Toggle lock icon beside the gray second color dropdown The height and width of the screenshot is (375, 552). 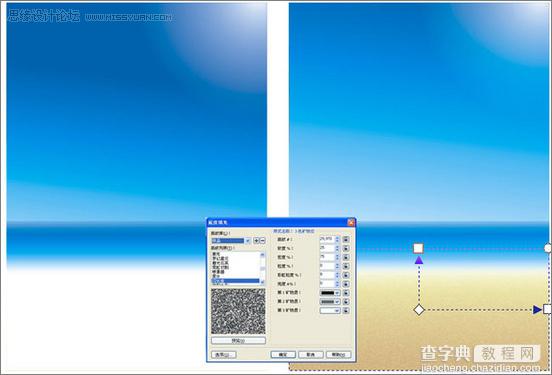point(346,302)
